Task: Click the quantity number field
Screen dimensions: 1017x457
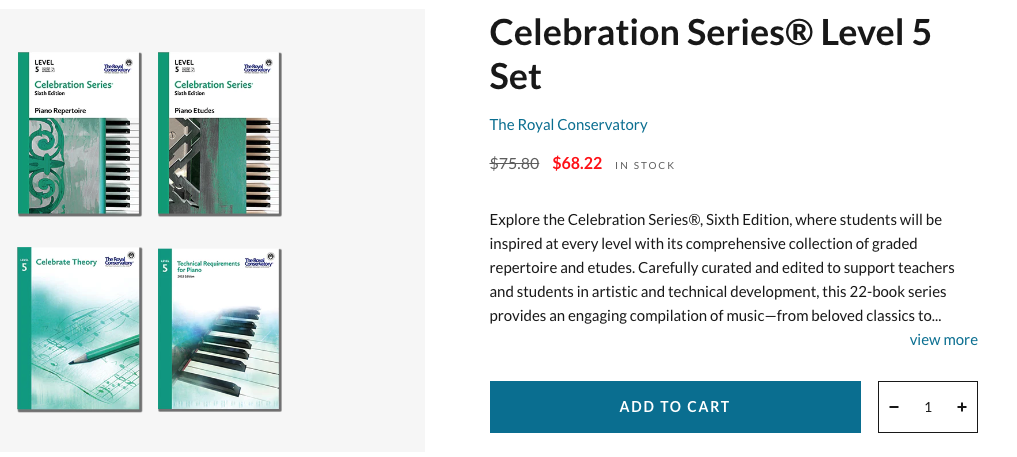Action: [928, 407]
